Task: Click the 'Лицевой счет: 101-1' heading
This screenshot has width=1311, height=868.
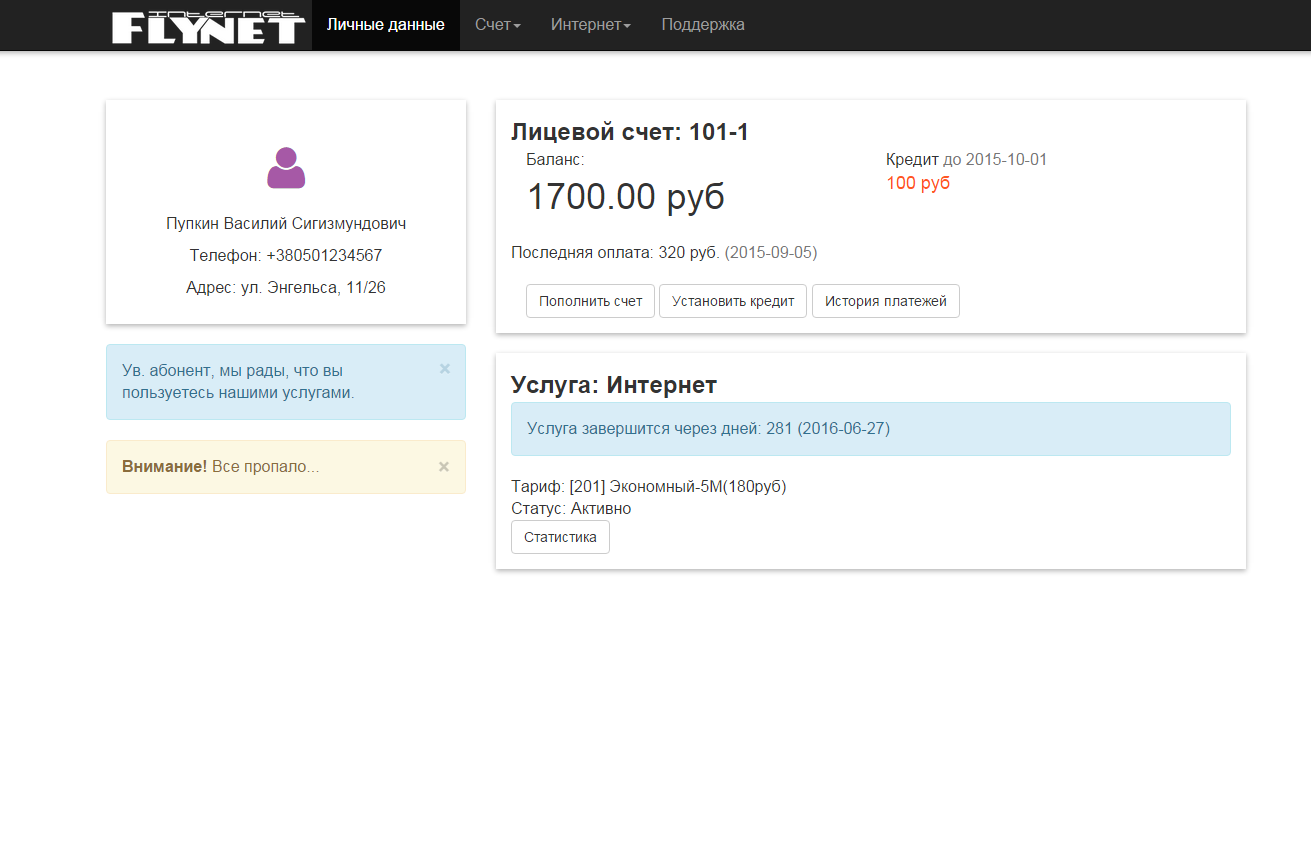Action: click(x=630, y=132)
